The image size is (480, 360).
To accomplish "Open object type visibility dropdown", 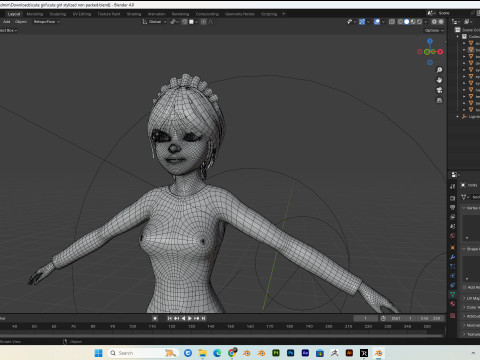I will click(351, 22).
